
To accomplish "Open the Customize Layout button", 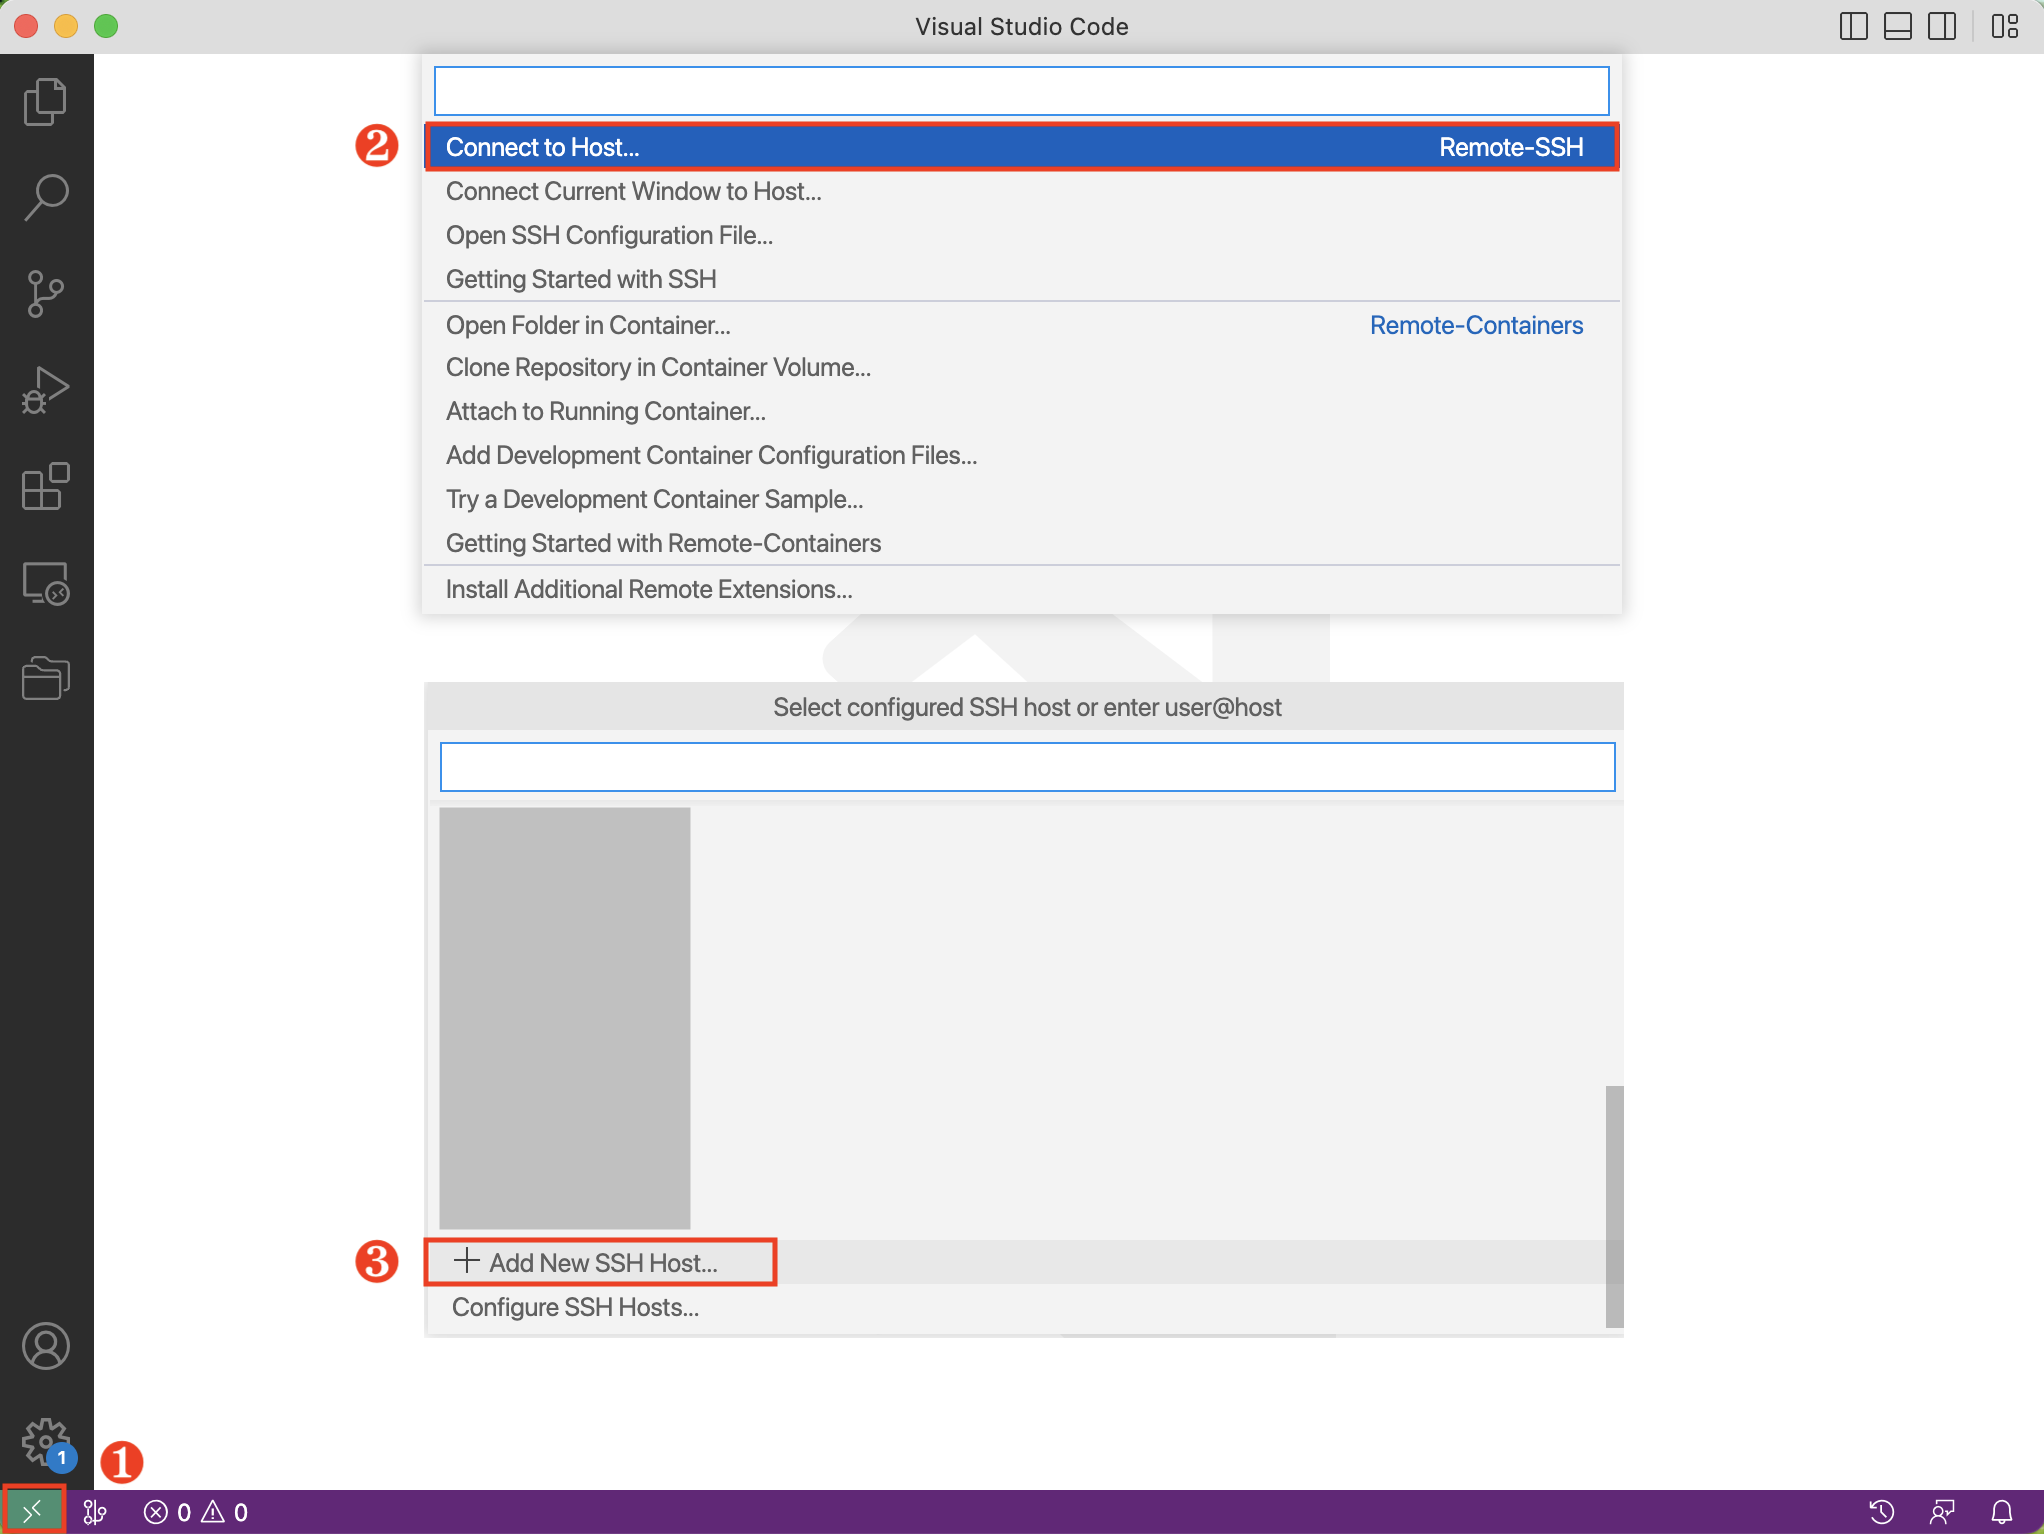I will [x=2005, y=26].
